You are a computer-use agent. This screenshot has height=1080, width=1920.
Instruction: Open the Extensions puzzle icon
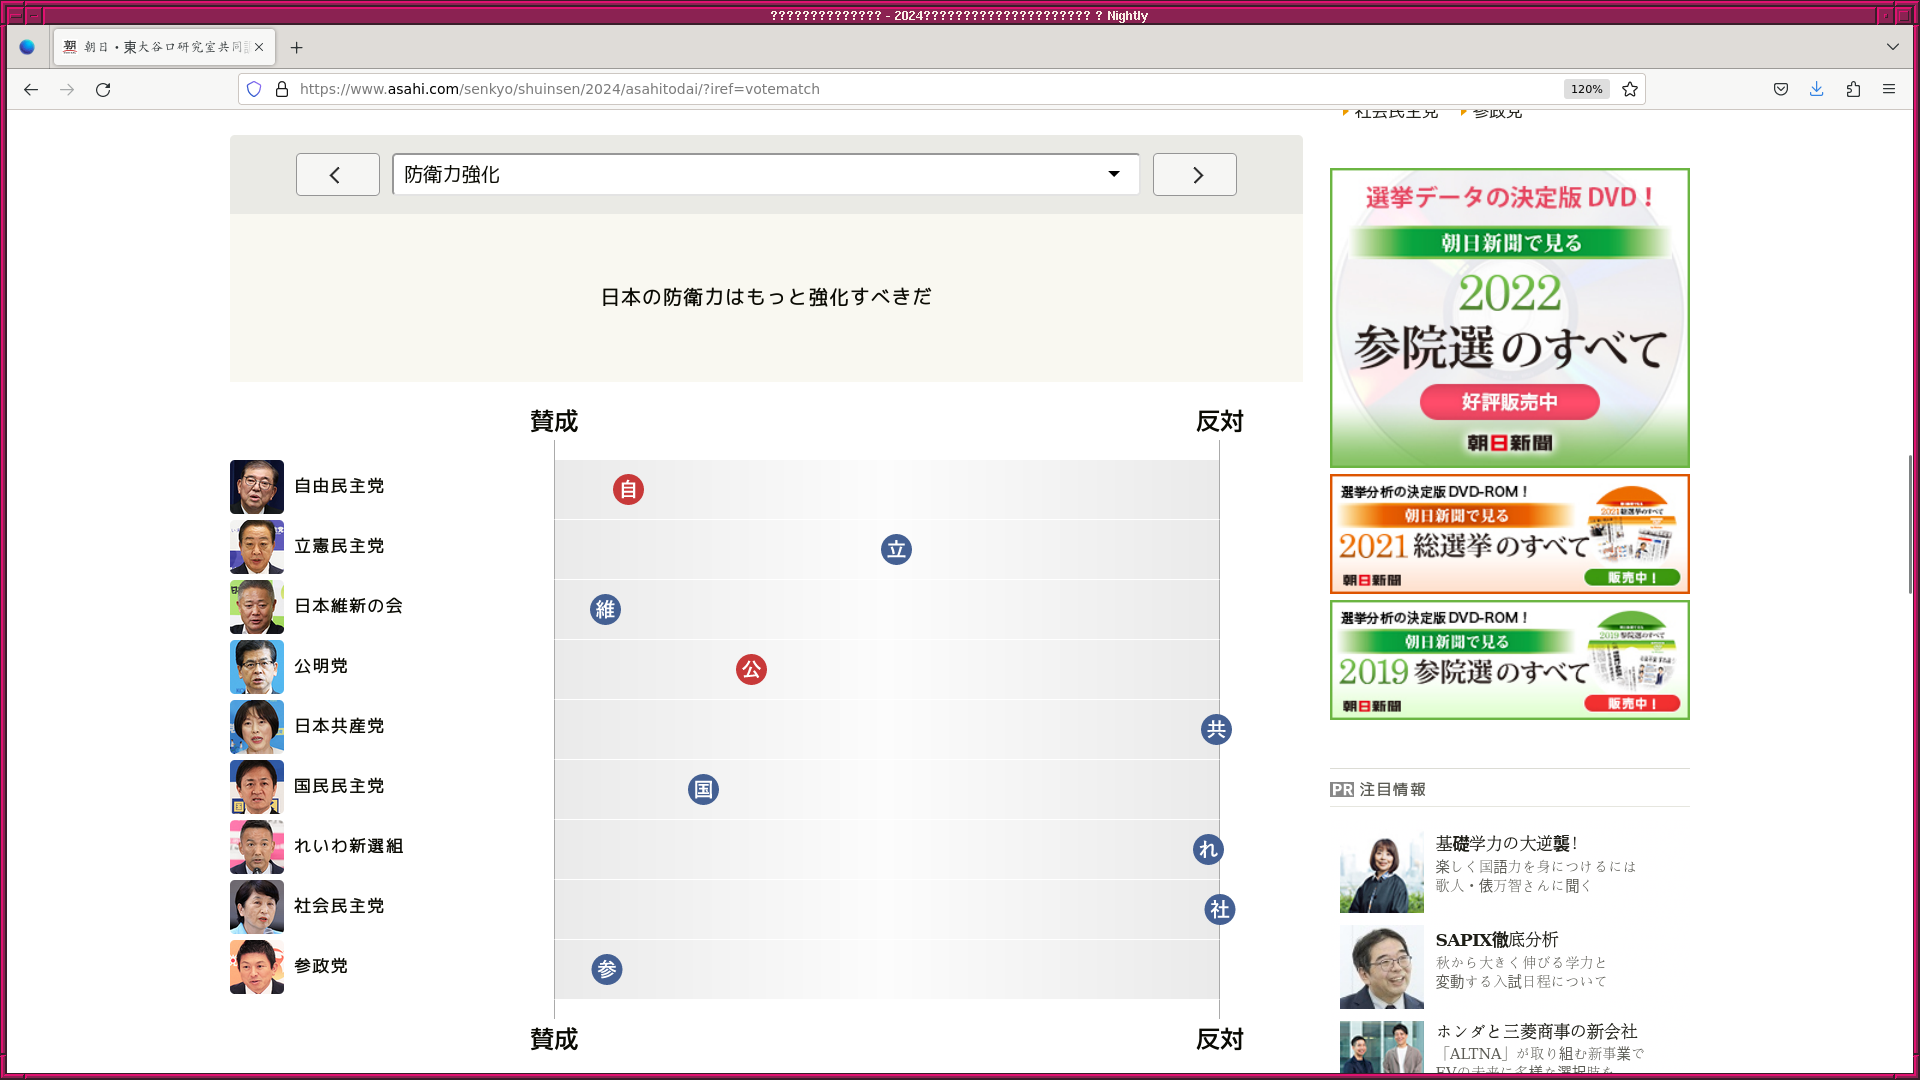click(x=1853, y=89)
